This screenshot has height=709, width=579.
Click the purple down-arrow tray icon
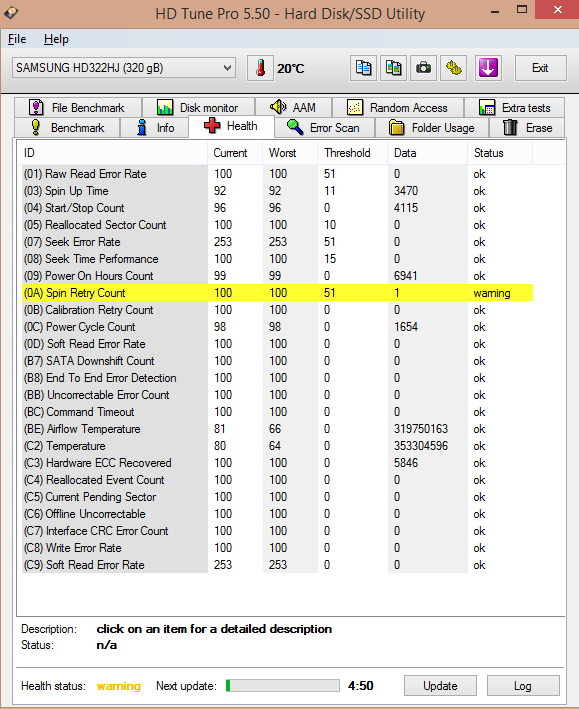coord(488,68)
